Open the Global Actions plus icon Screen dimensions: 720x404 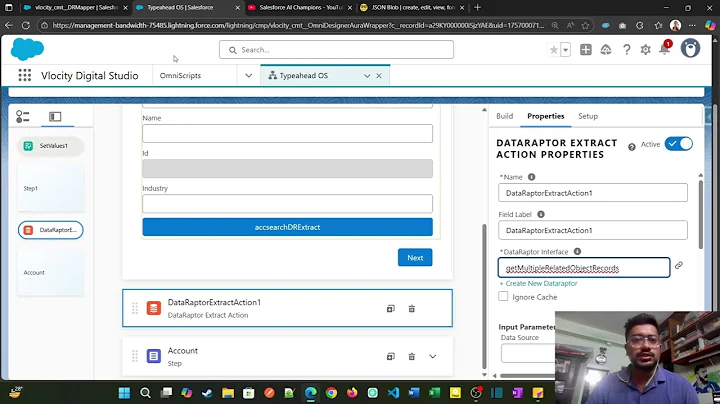pos(585,50)
